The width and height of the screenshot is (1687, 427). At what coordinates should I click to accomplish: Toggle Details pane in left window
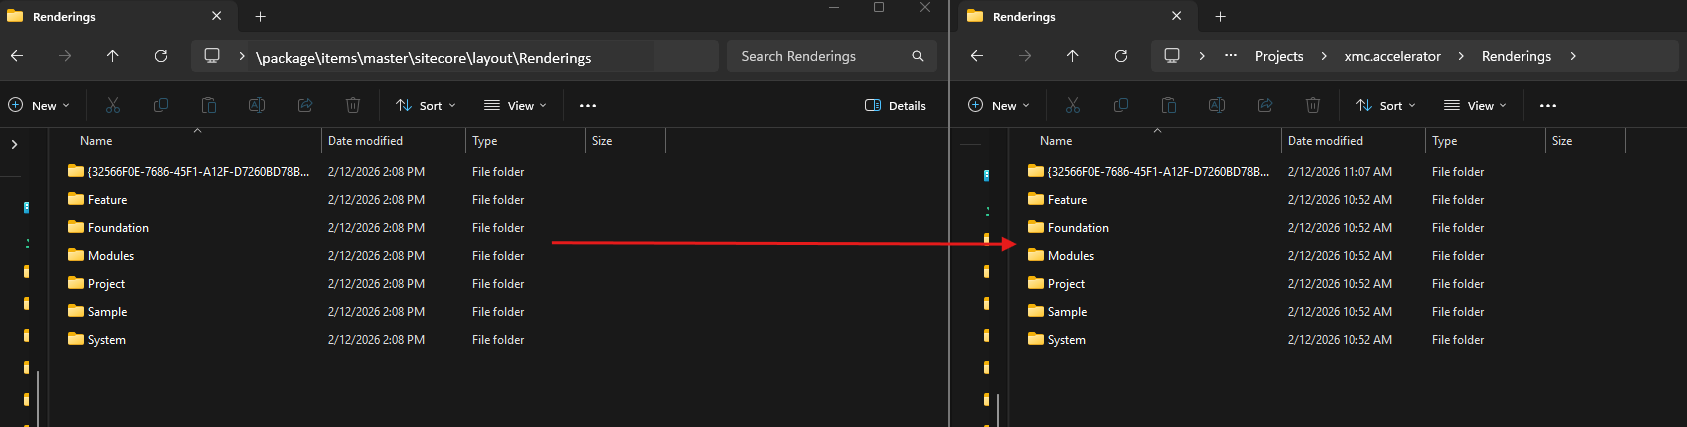895,105
